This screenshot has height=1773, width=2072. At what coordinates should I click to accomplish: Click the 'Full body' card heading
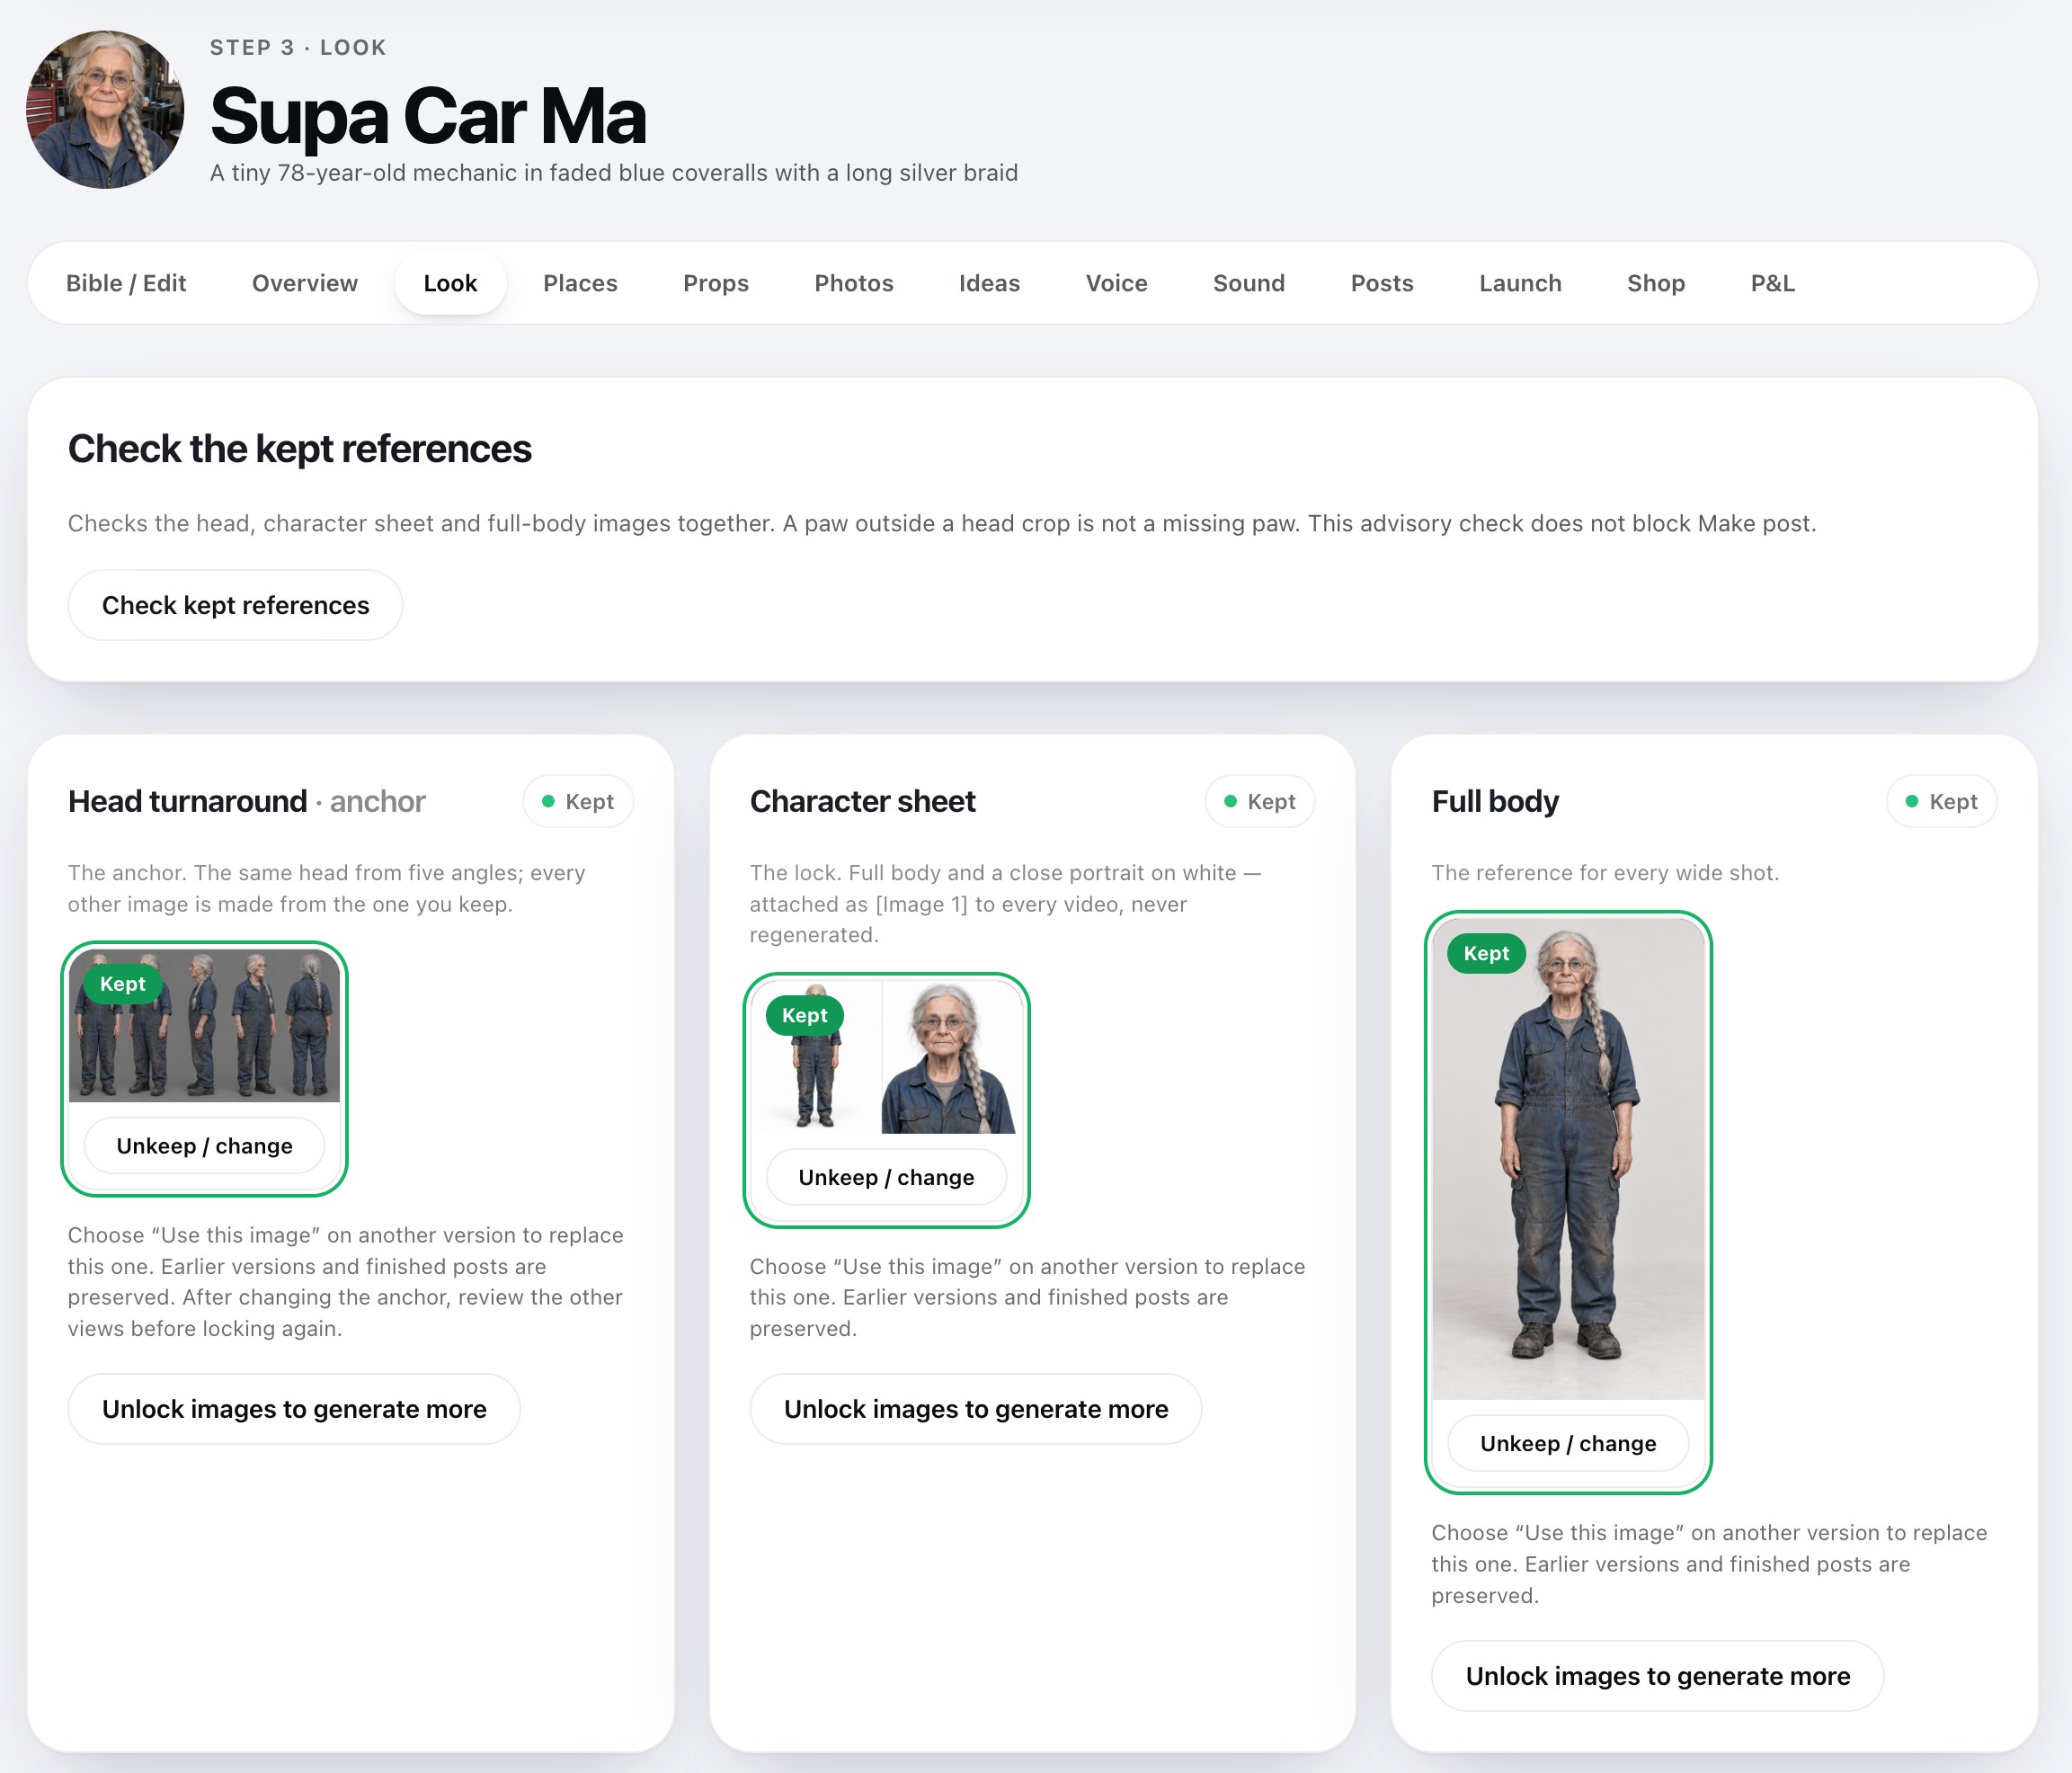point(1495,801)
